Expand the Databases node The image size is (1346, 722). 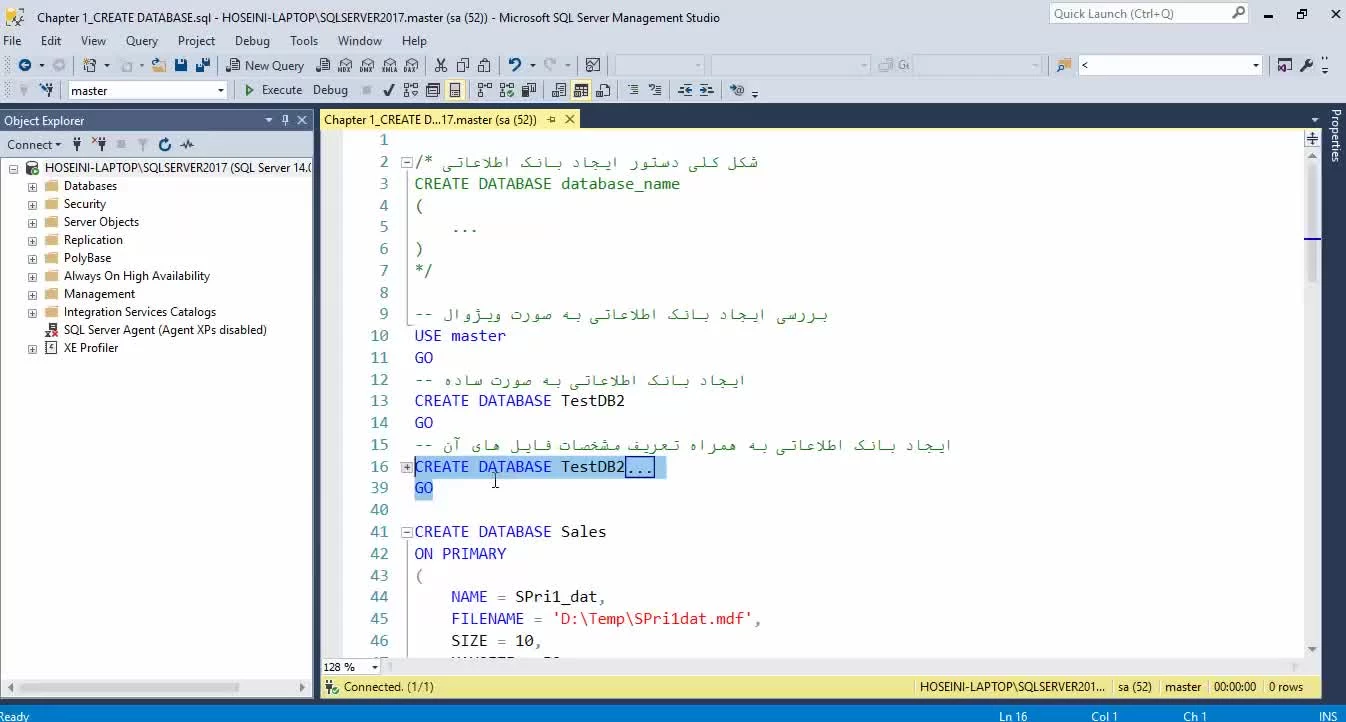point(32,187)
